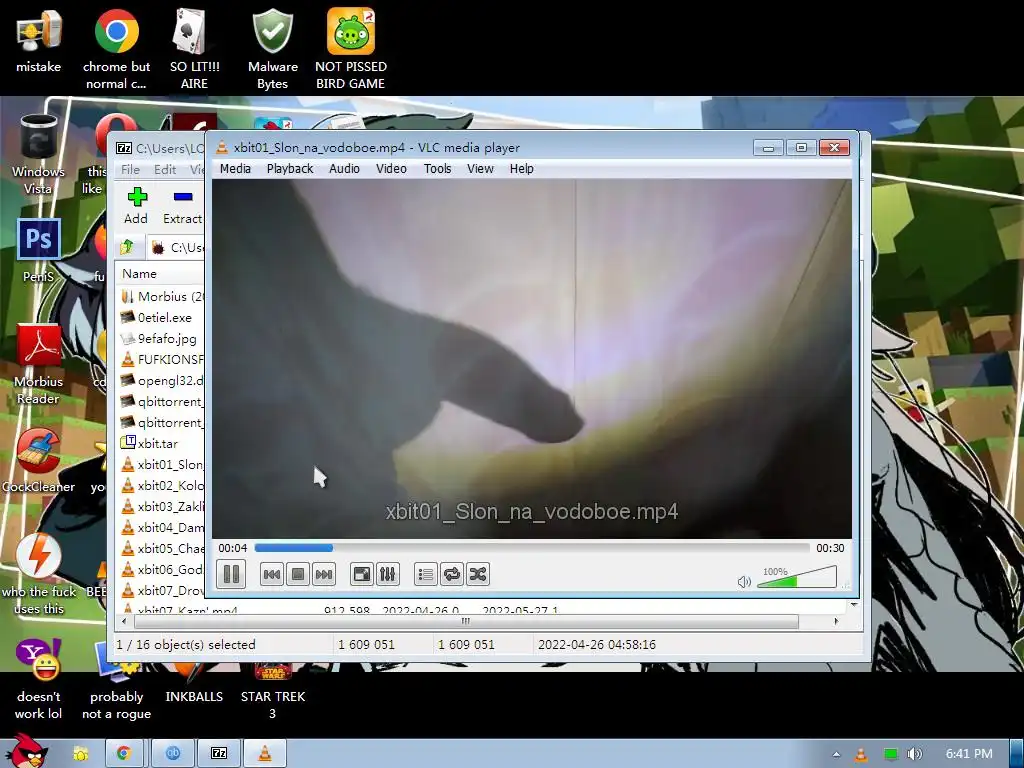Mute audio via VLC speaker icon

coord(744,581)
